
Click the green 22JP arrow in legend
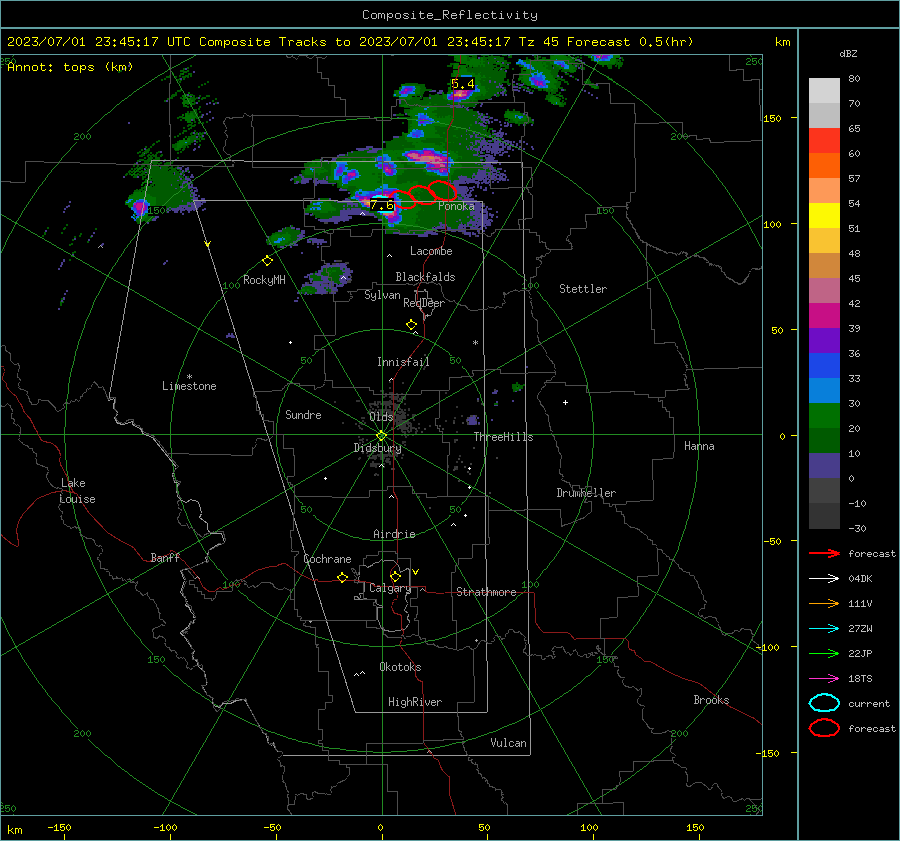[824, 653]
